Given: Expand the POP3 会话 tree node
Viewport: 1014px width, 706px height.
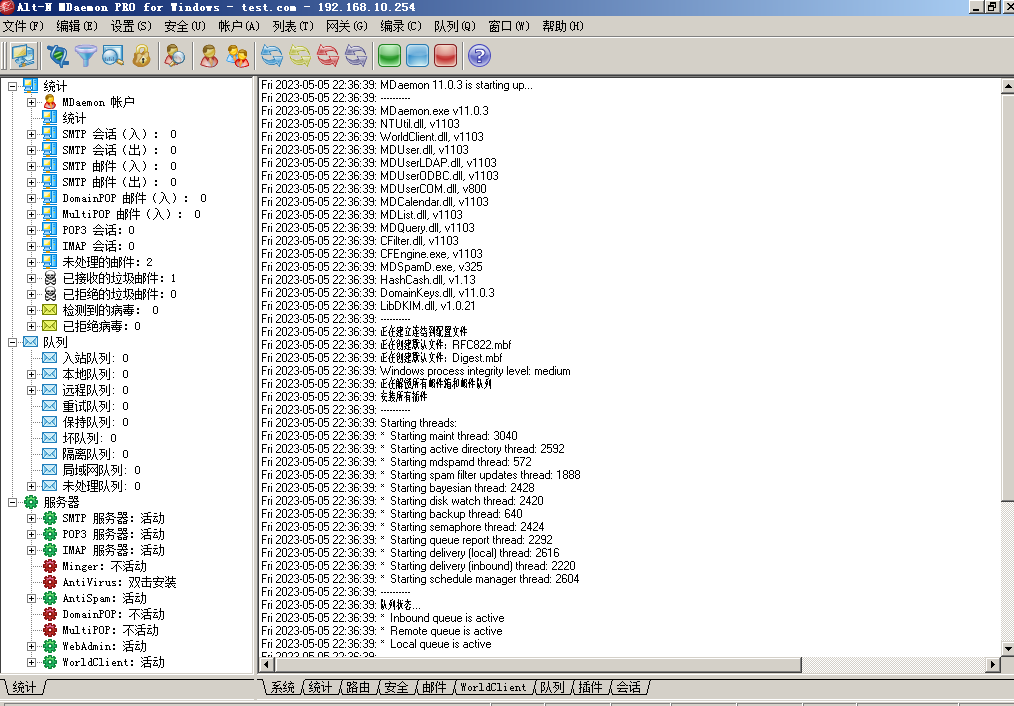Looking at the screenshot, I should pos(31,230).
